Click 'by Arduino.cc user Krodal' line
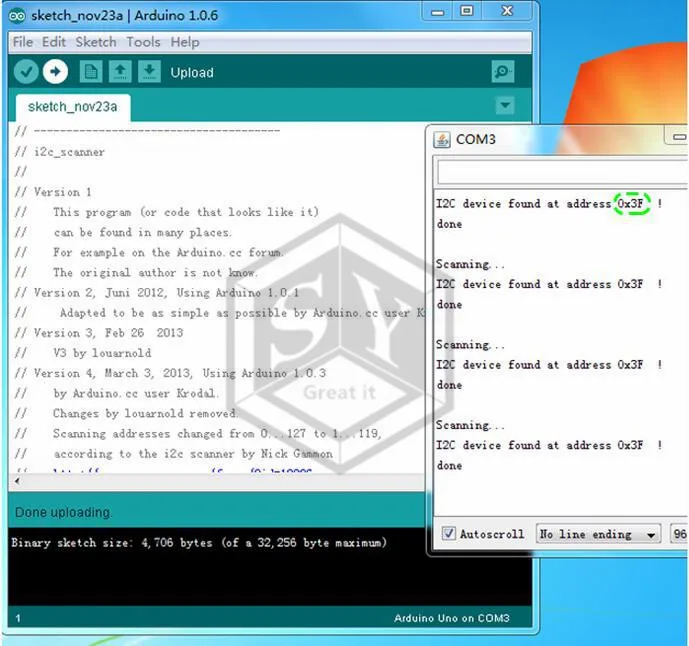Image resolution: width=689 pixels, height=646 pixels. (116, 393)
